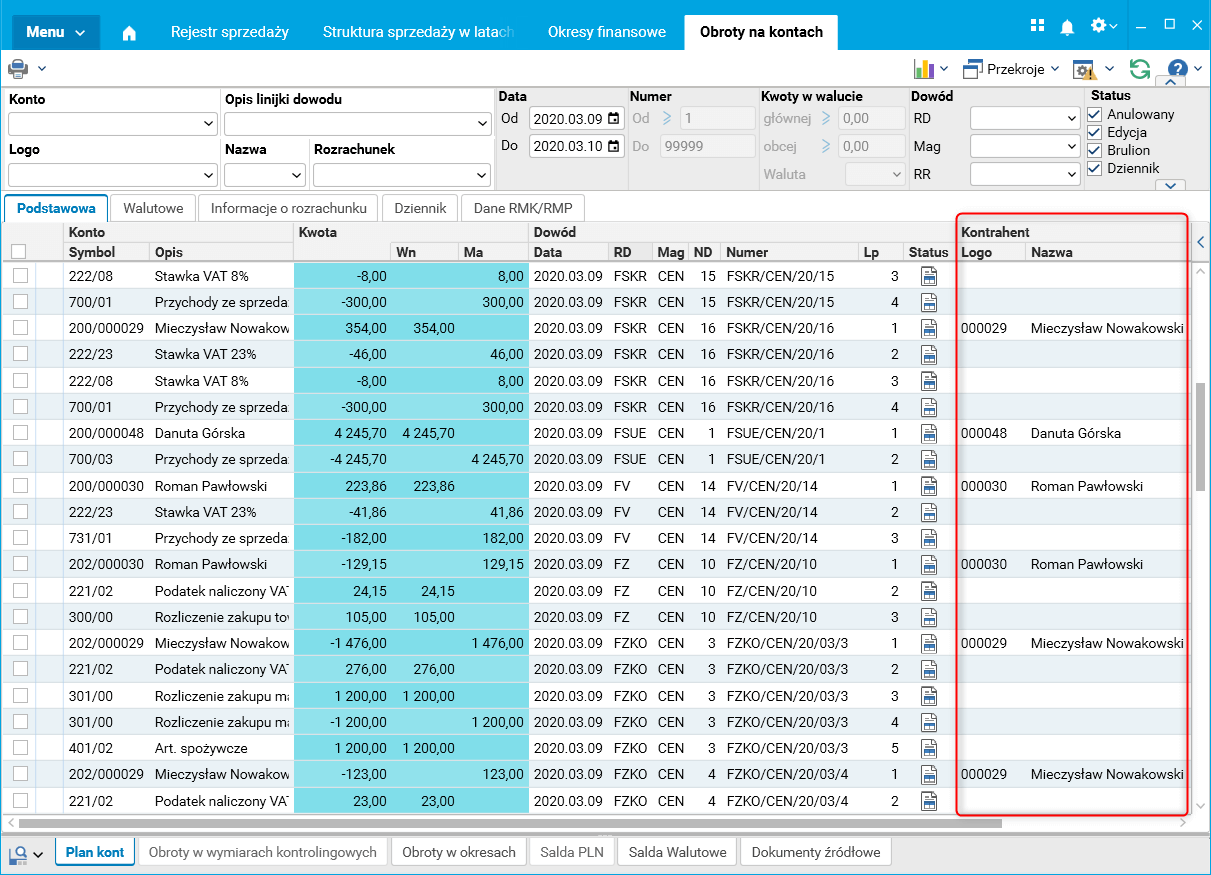Open the blue help question icon
The image size is (1211, 875).
pyautogui.click(x=1177, y=69)
